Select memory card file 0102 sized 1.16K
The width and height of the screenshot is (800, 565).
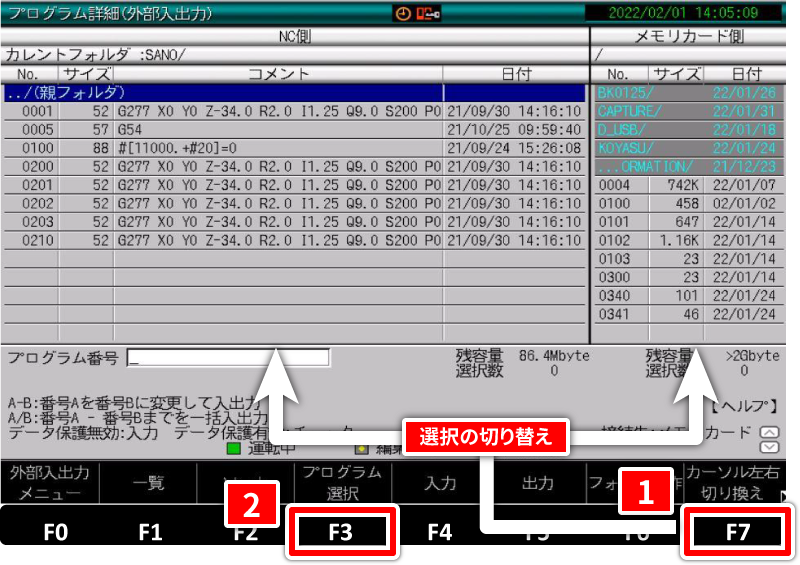click(x=689, y=240)
